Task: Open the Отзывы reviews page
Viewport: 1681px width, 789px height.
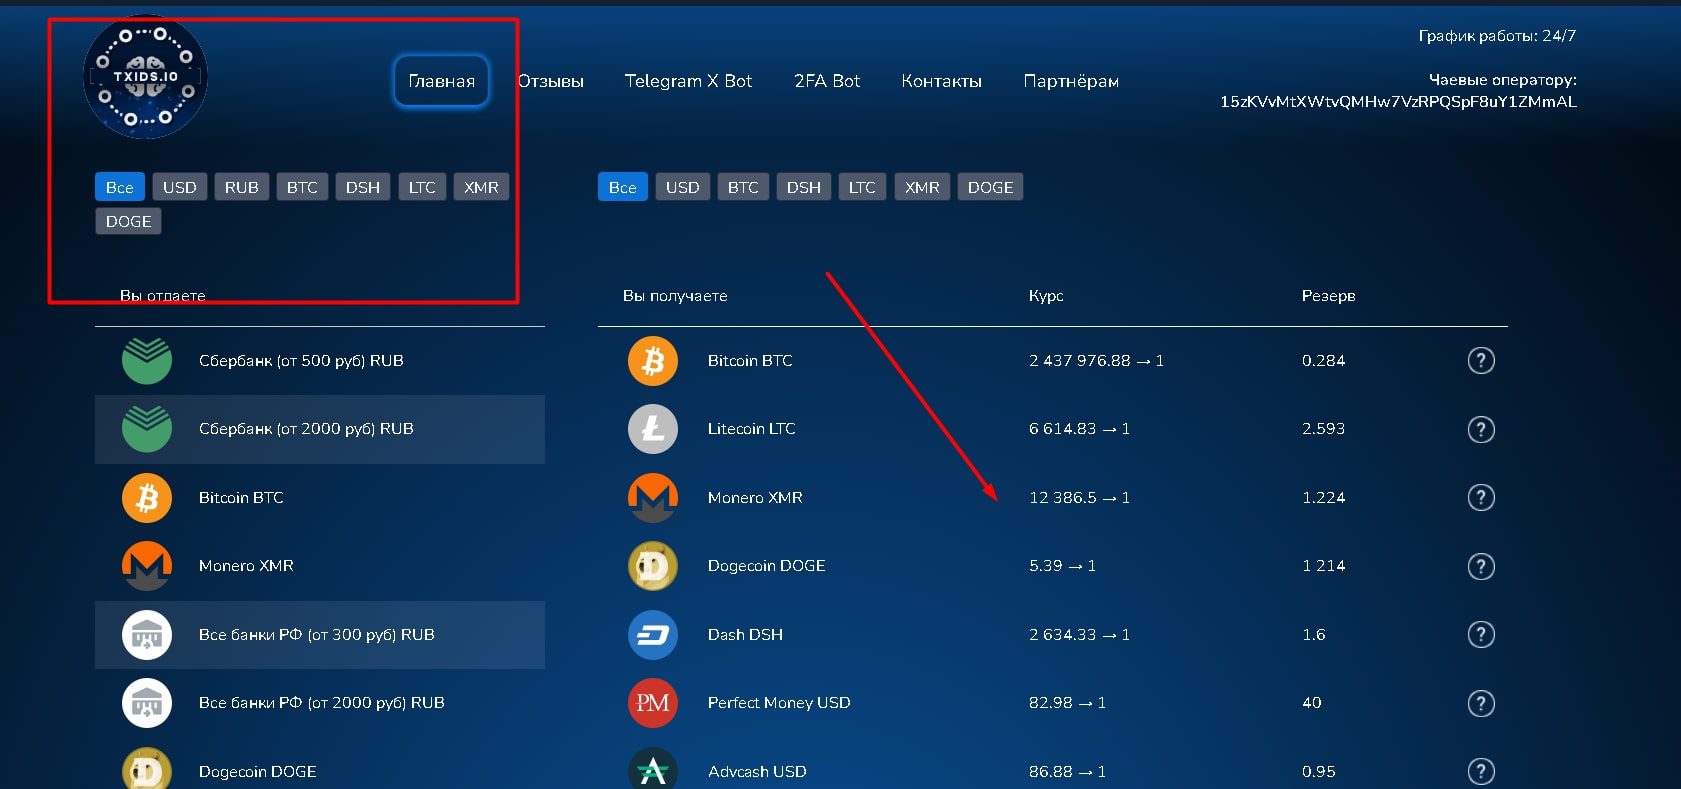Action: (x=551, y=81)
